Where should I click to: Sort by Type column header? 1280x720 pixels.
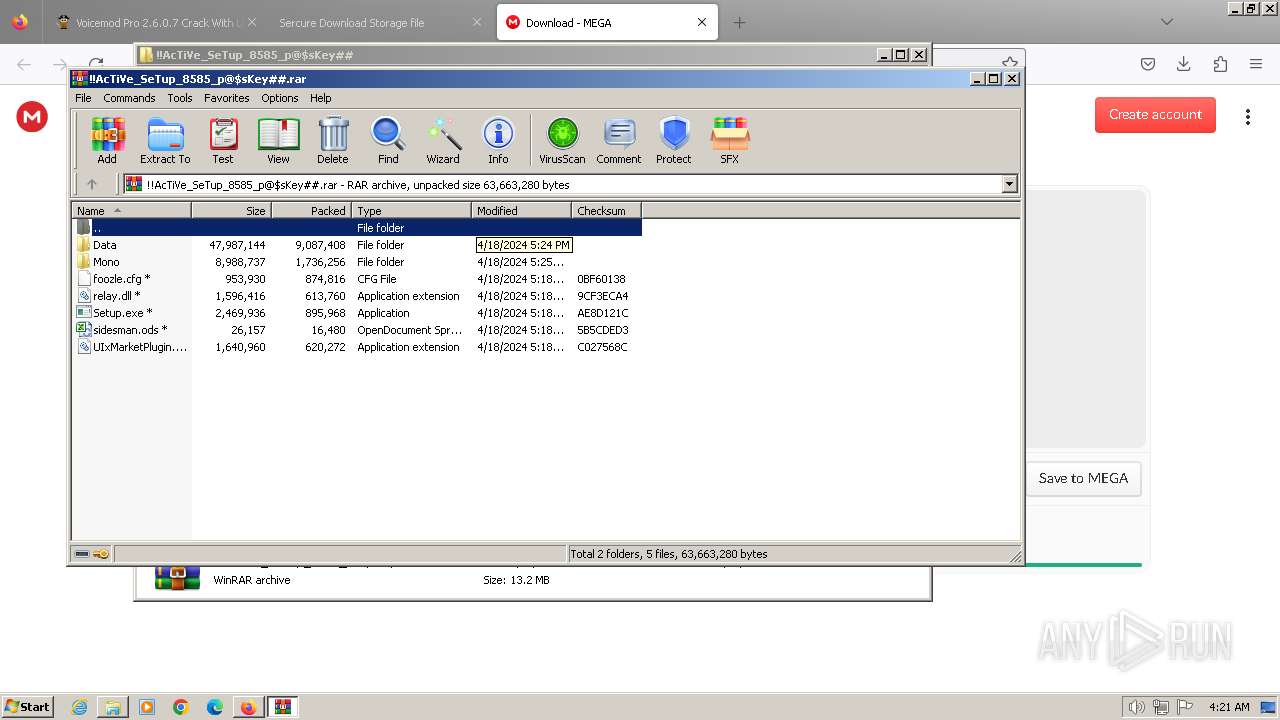click(x=411, y=210)
